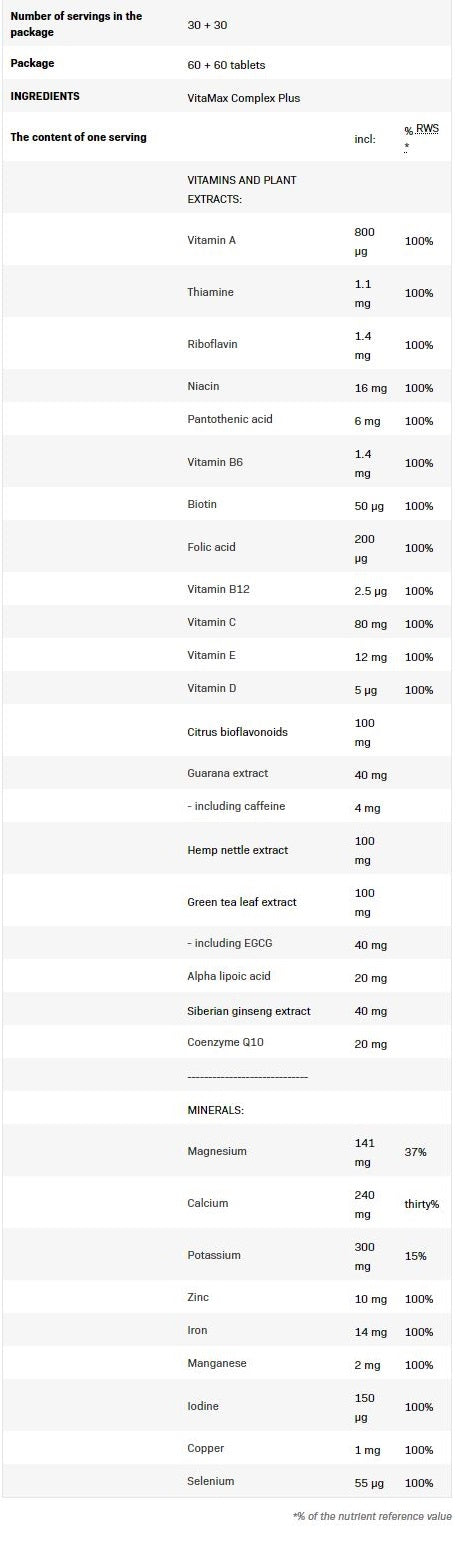This screenshot has width=462, height=1546.
Task: Click the MINERALS section heading
Action: [216, 1110]
